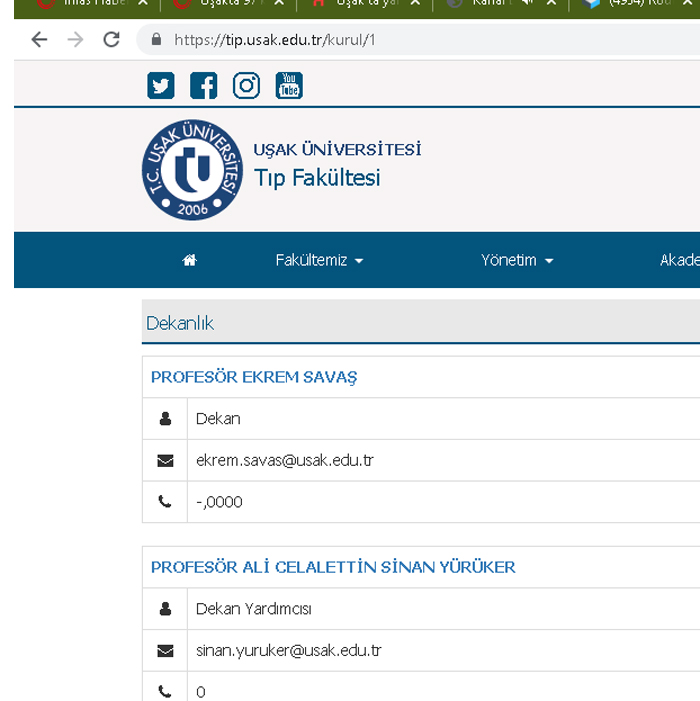Open the Instagram icon in header

(x=246, y=86)
